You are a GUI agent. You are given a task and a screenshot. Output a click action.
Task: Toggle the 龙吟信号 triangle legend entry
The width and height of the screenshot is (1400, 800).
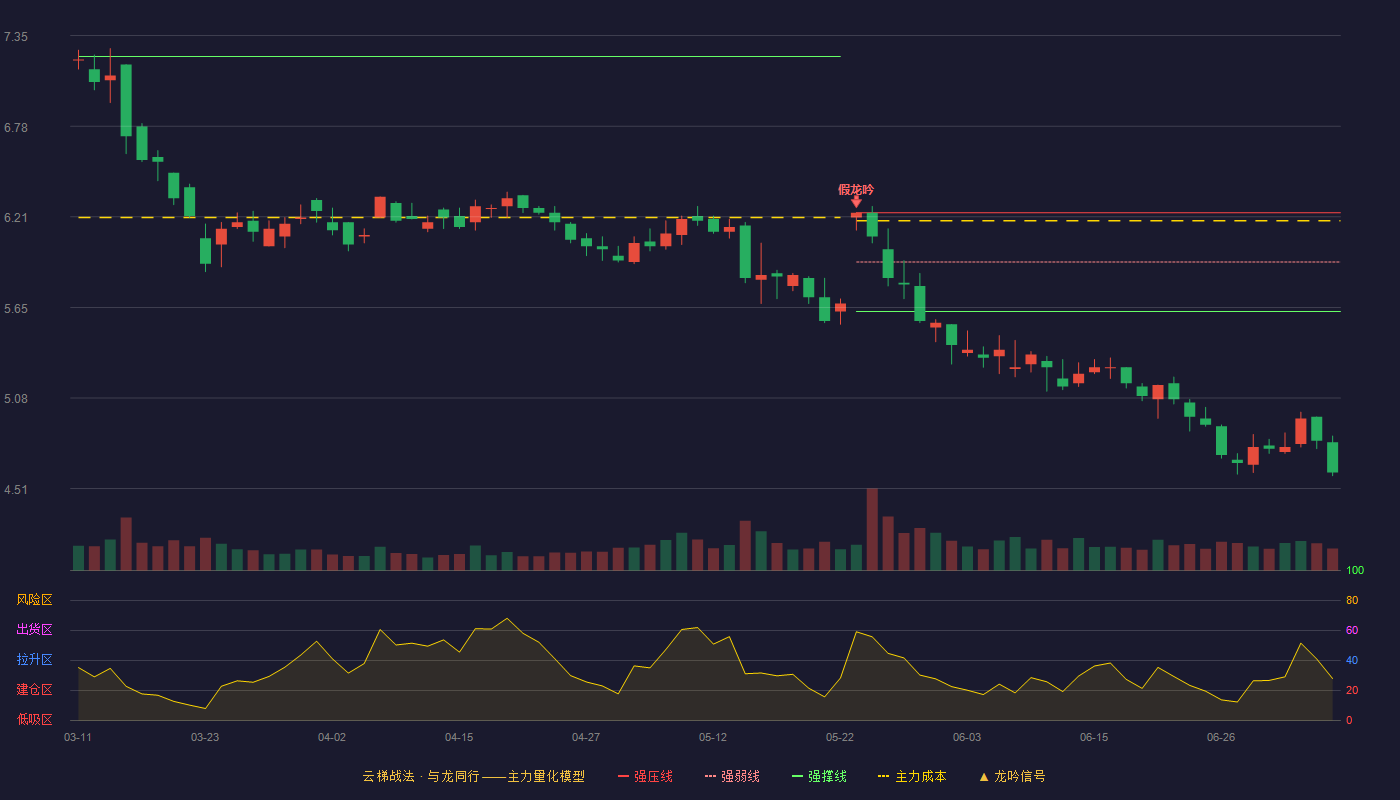click(x=1011, y=776)
